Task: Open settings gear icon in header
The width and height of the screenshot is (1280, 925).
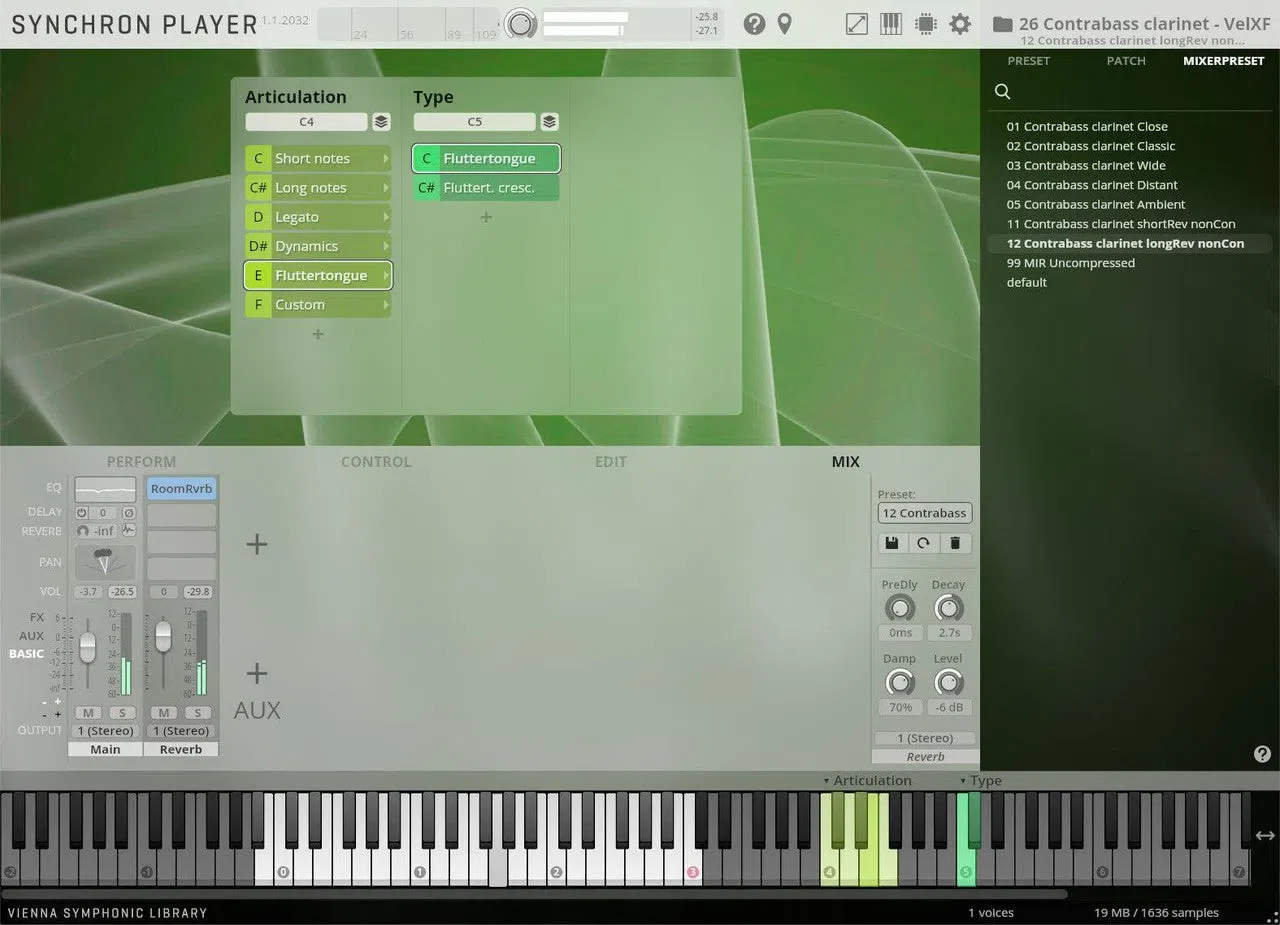Action: point(960,24)
